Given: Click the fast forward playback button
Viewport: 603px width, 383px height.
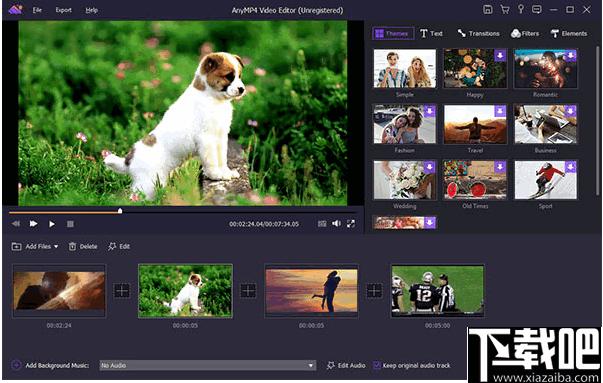Looking at the screenshot, I should (33, 224).
